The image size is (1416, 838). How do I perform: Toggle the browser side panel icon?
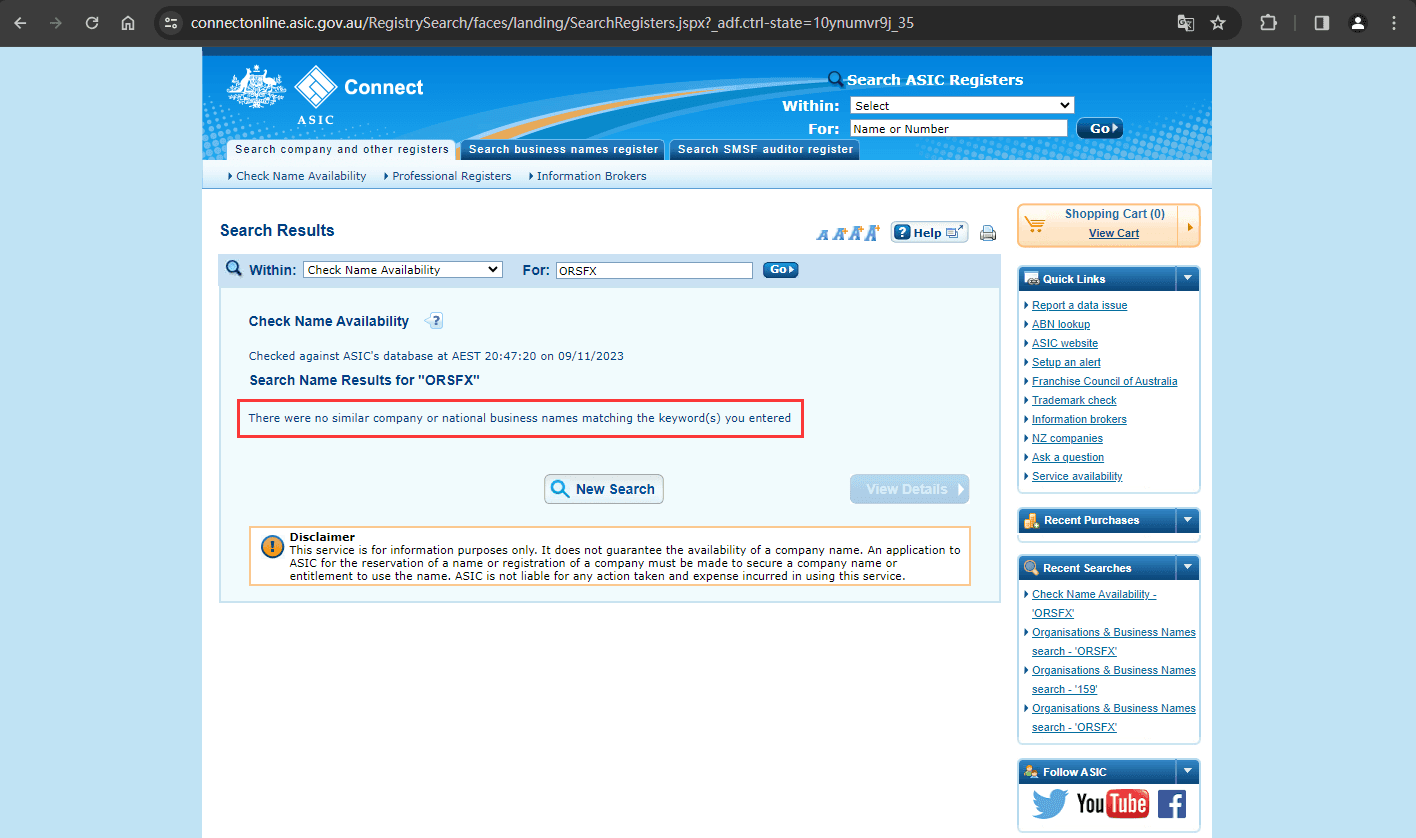tap(1321, 22)
